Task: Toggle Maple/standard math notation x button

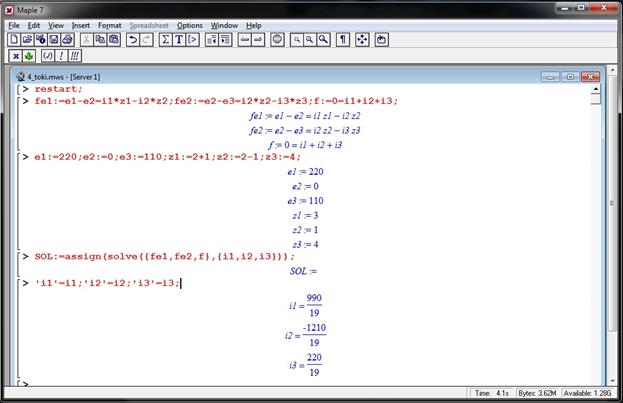Action: click(x=15, y=56)
